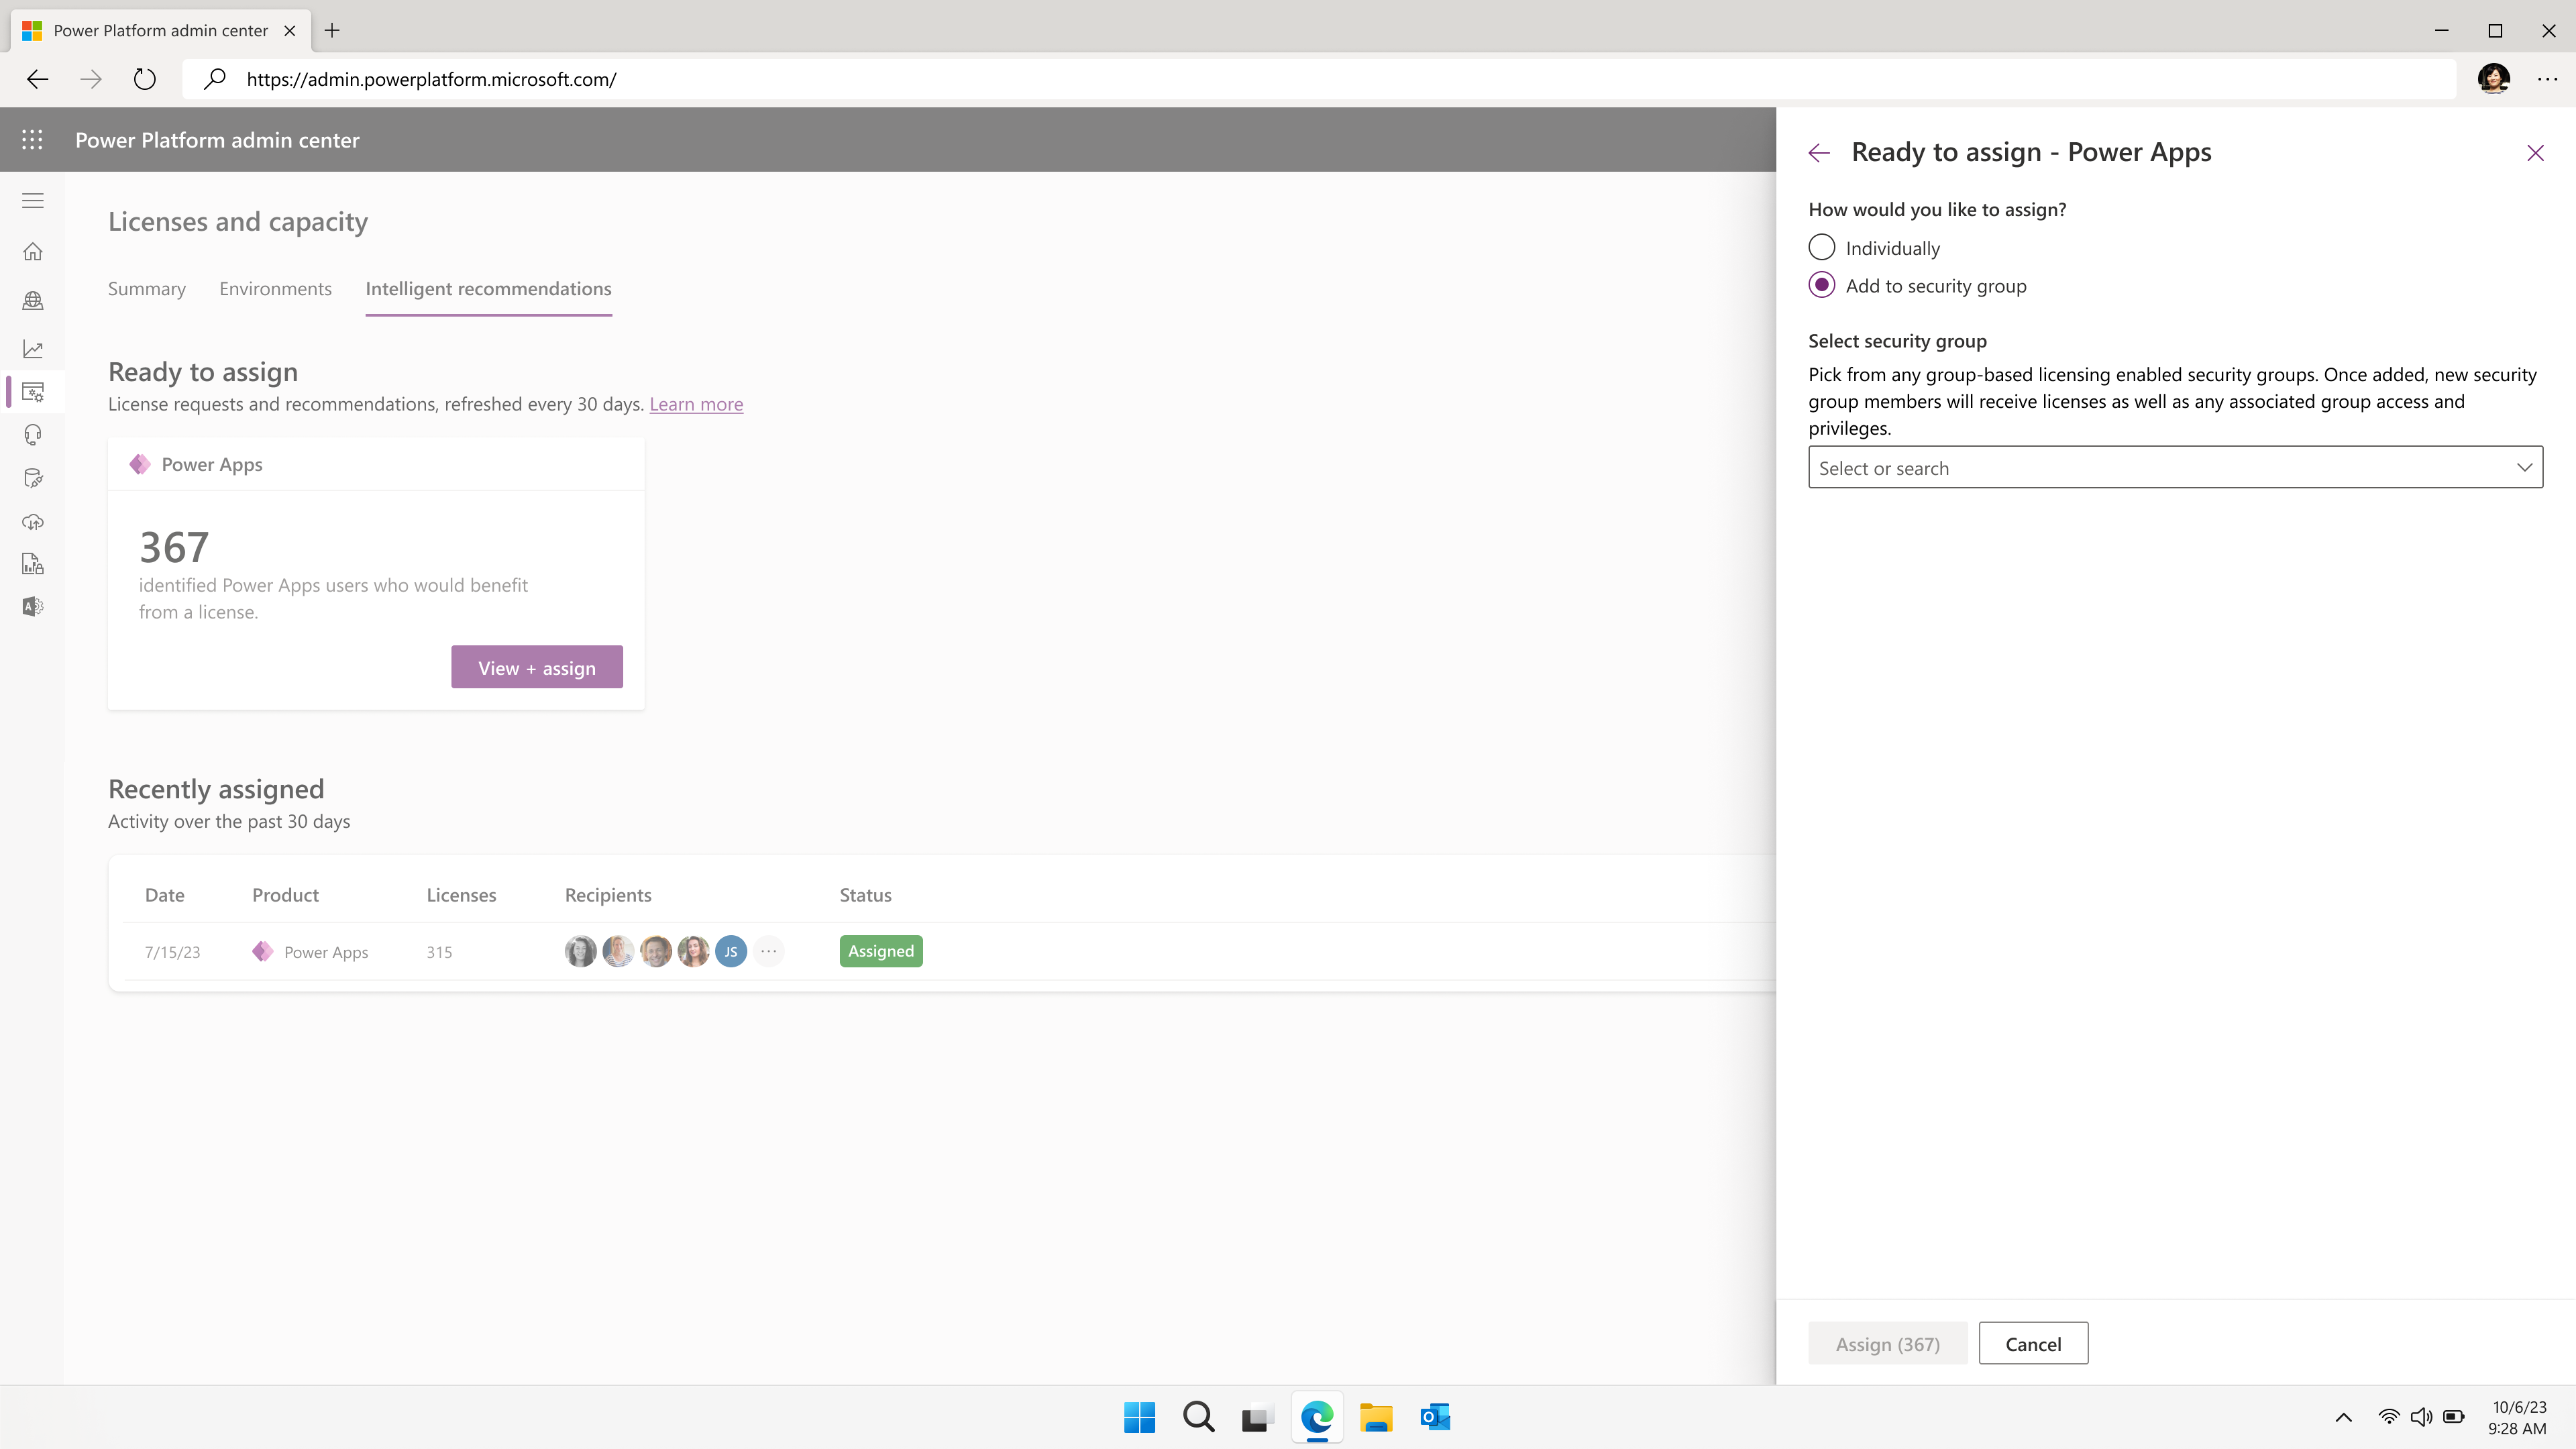Switch to the Environments tab
Image resolution: width=2576 pixels, height=1449 pixels.
[275, 289]
